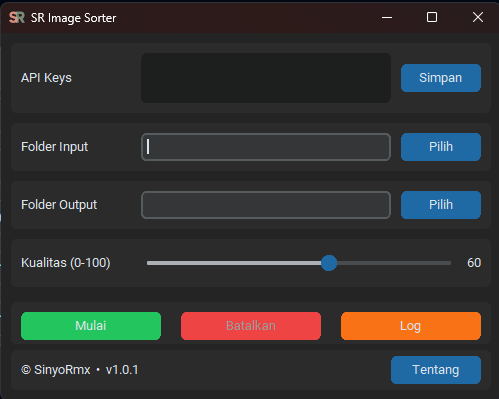Focus the Folder Input text field
Viewport: 499px width, 399px height.
266,147
